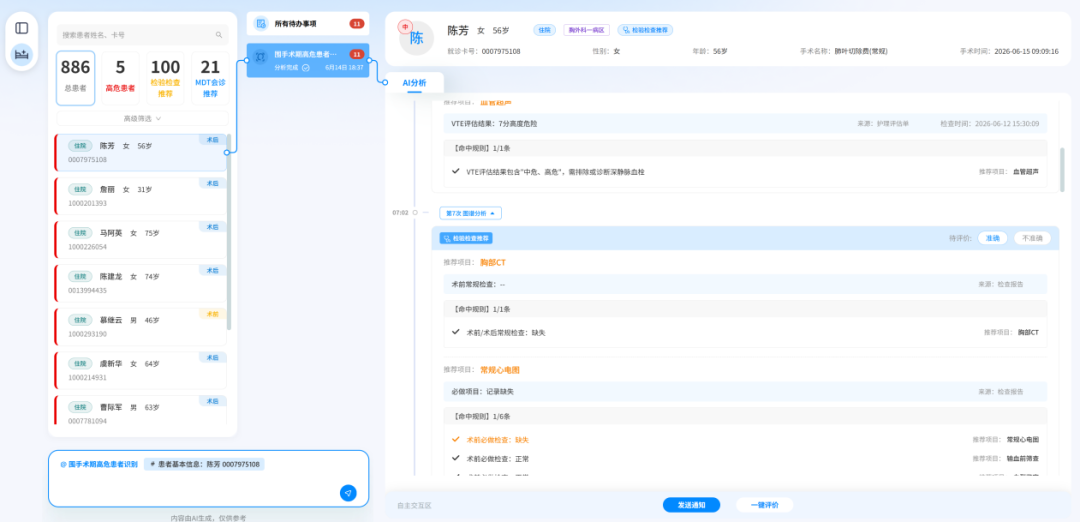Toggle the sidebar panel layout icon
This screenshot has height=522, width=1080.
pos(21,28)
